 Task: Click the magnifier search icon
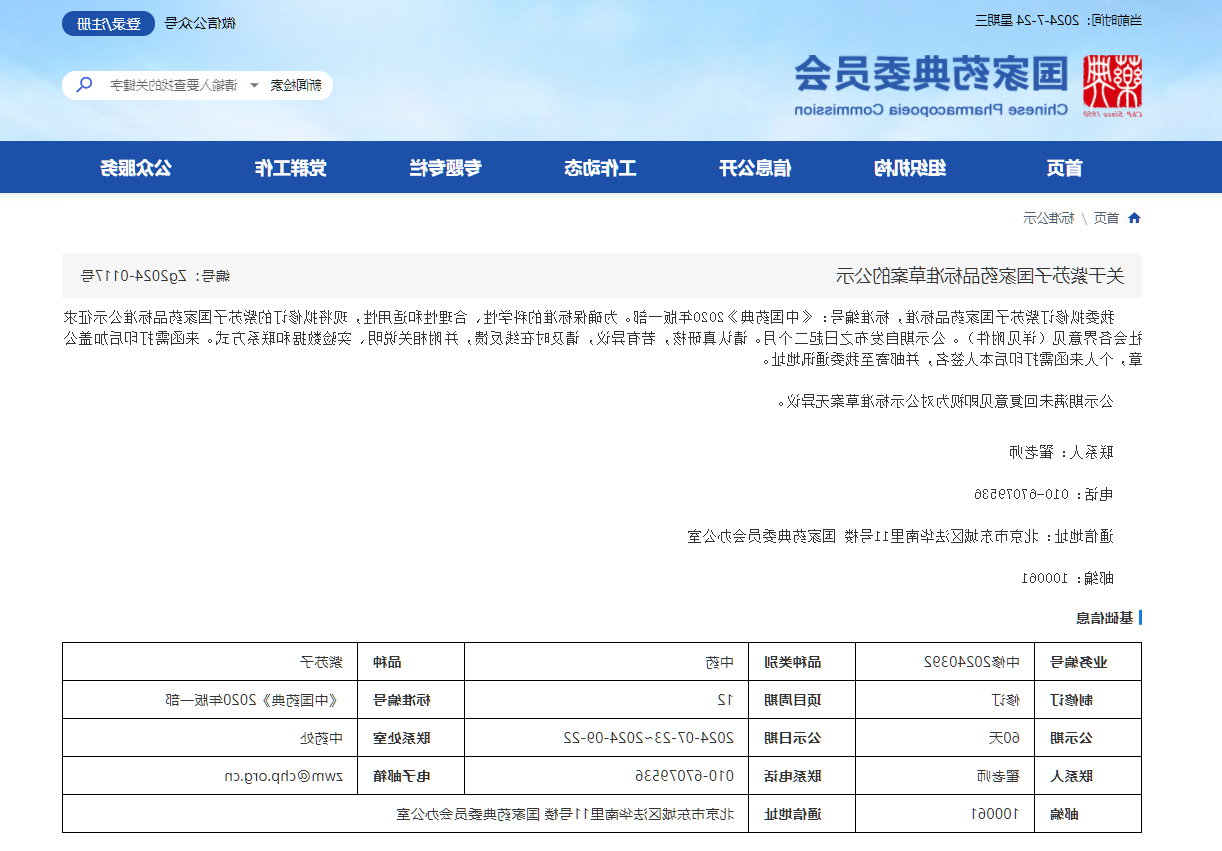pos(85,85)
